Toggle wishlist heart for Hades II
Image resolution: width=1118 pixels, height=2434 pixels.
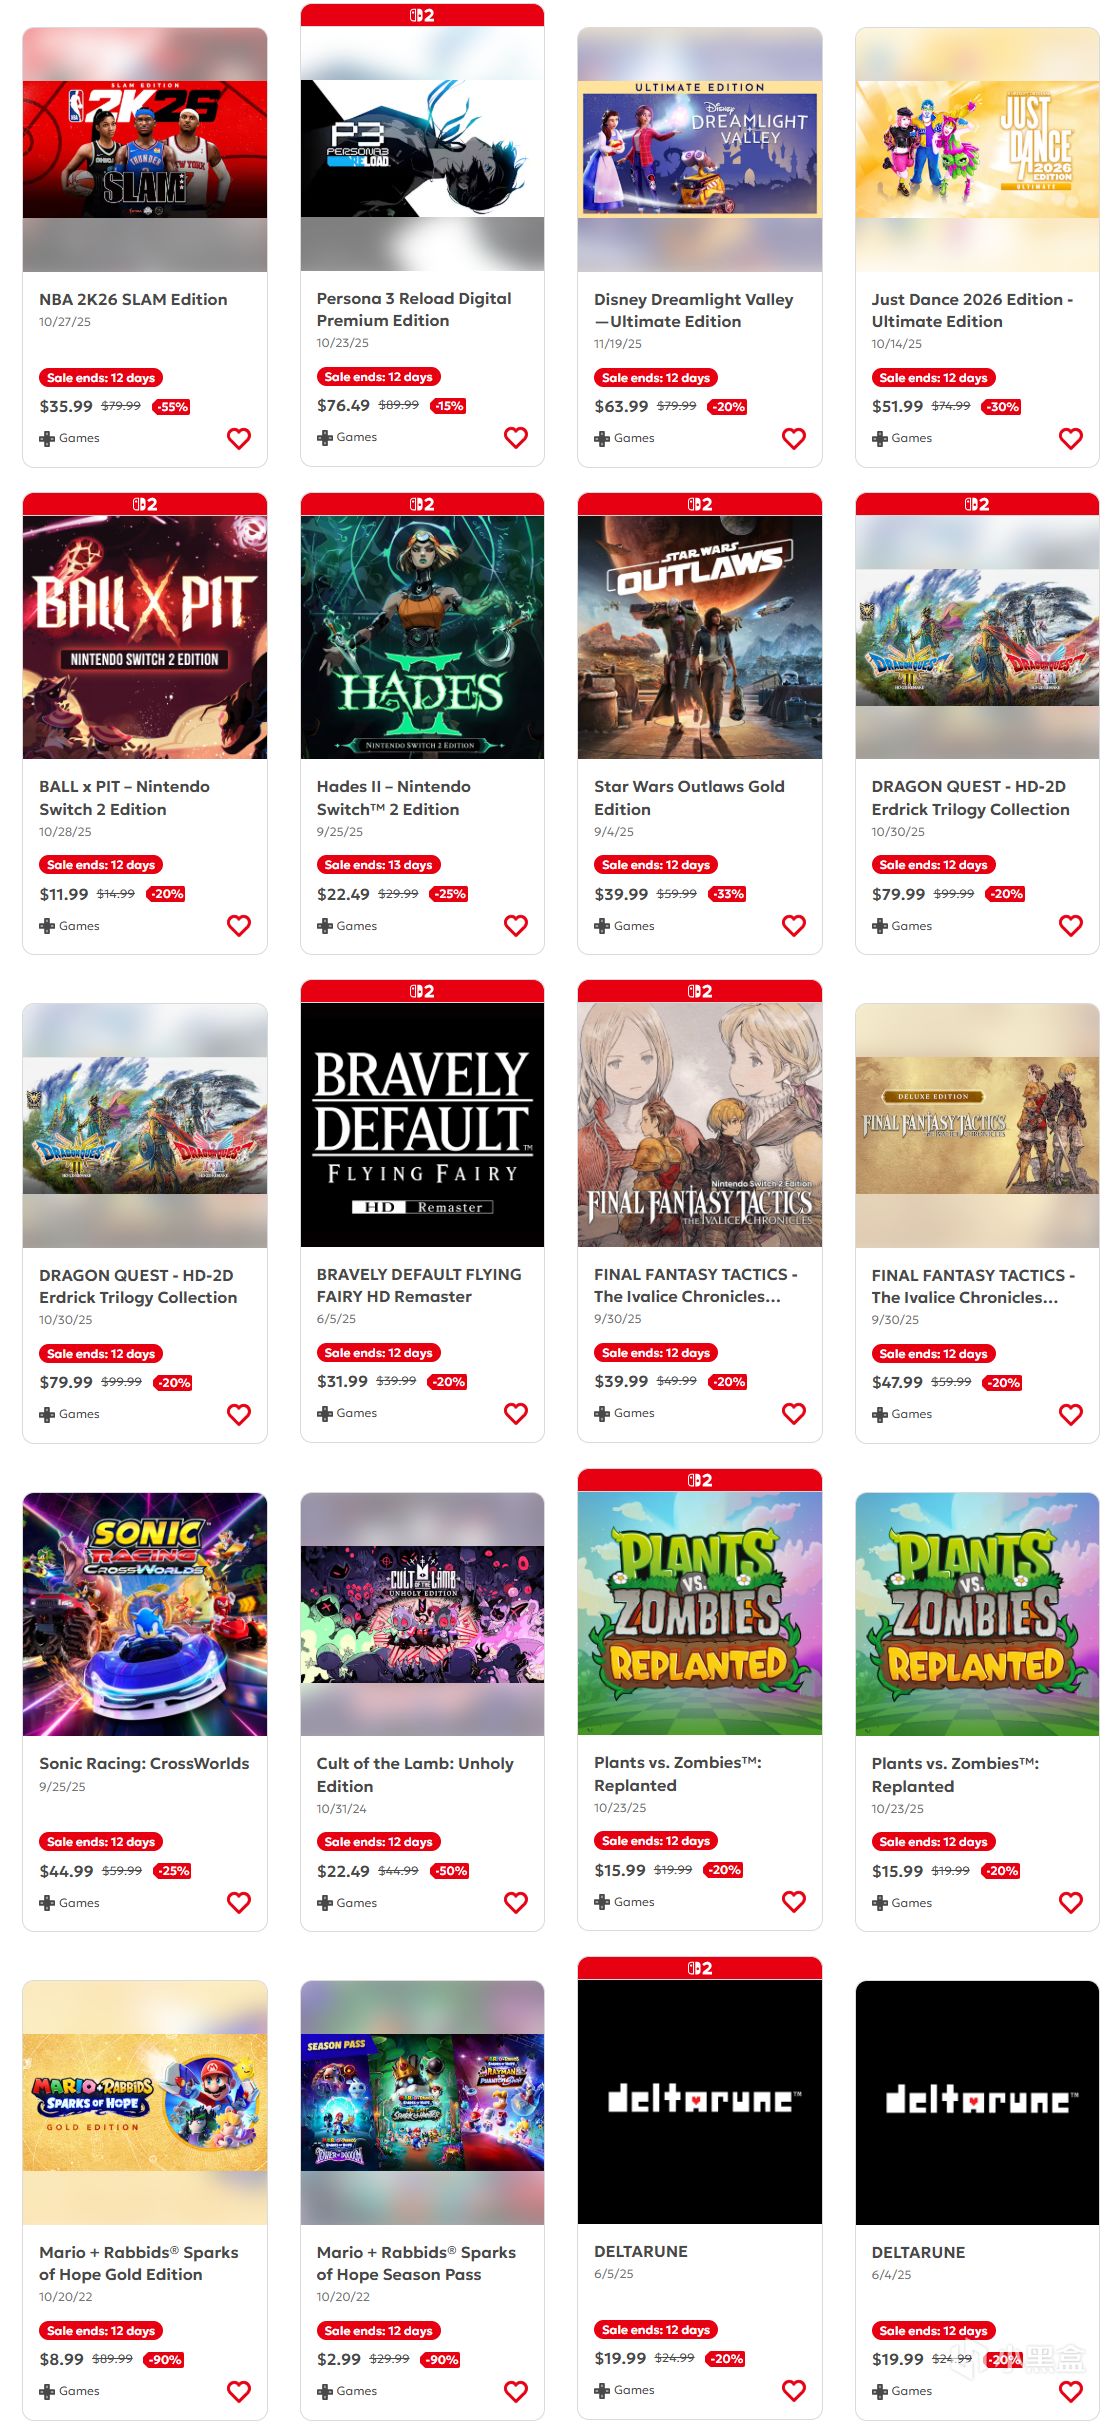tap(516, 926)
